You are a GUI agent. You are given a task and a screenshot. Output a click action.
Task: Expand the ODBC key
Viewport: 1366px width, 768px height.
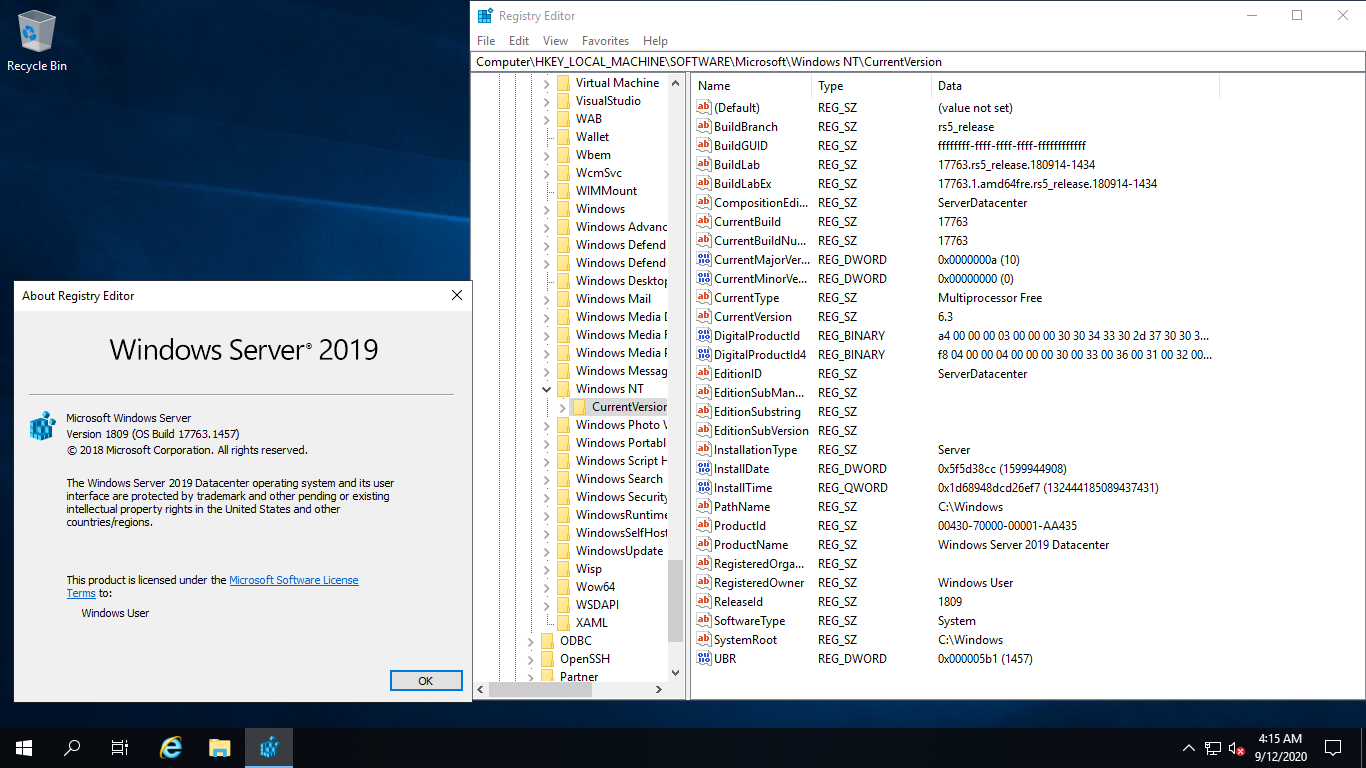tap(530, 641)
